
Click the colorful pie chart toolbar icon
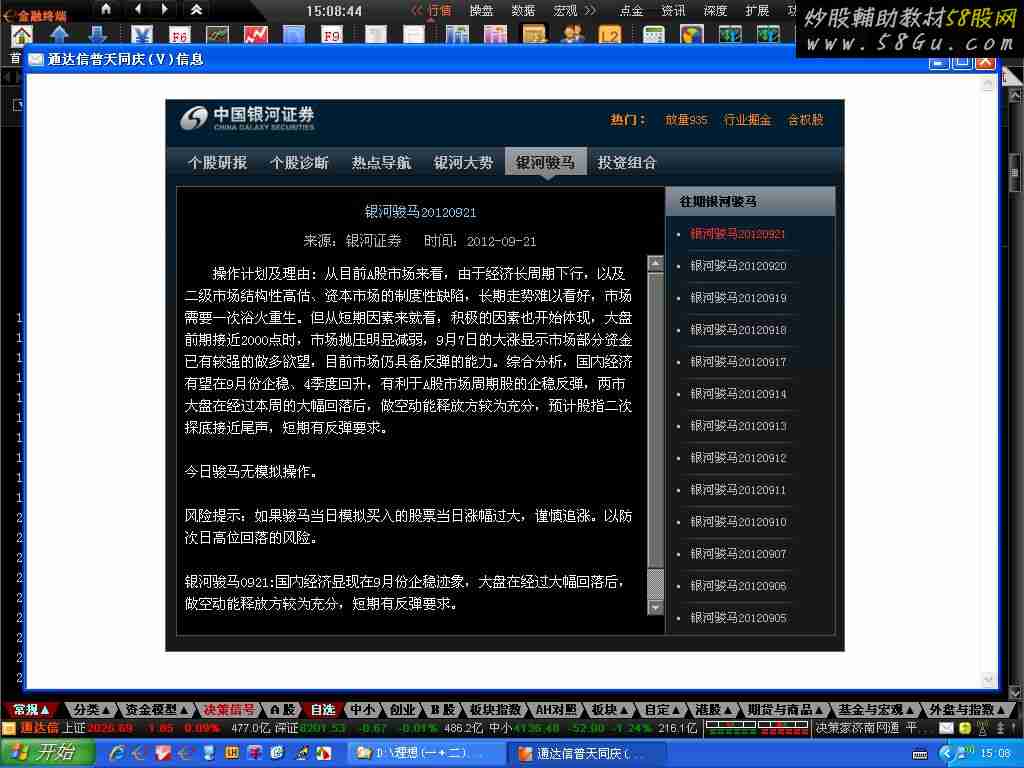point(692,34)
